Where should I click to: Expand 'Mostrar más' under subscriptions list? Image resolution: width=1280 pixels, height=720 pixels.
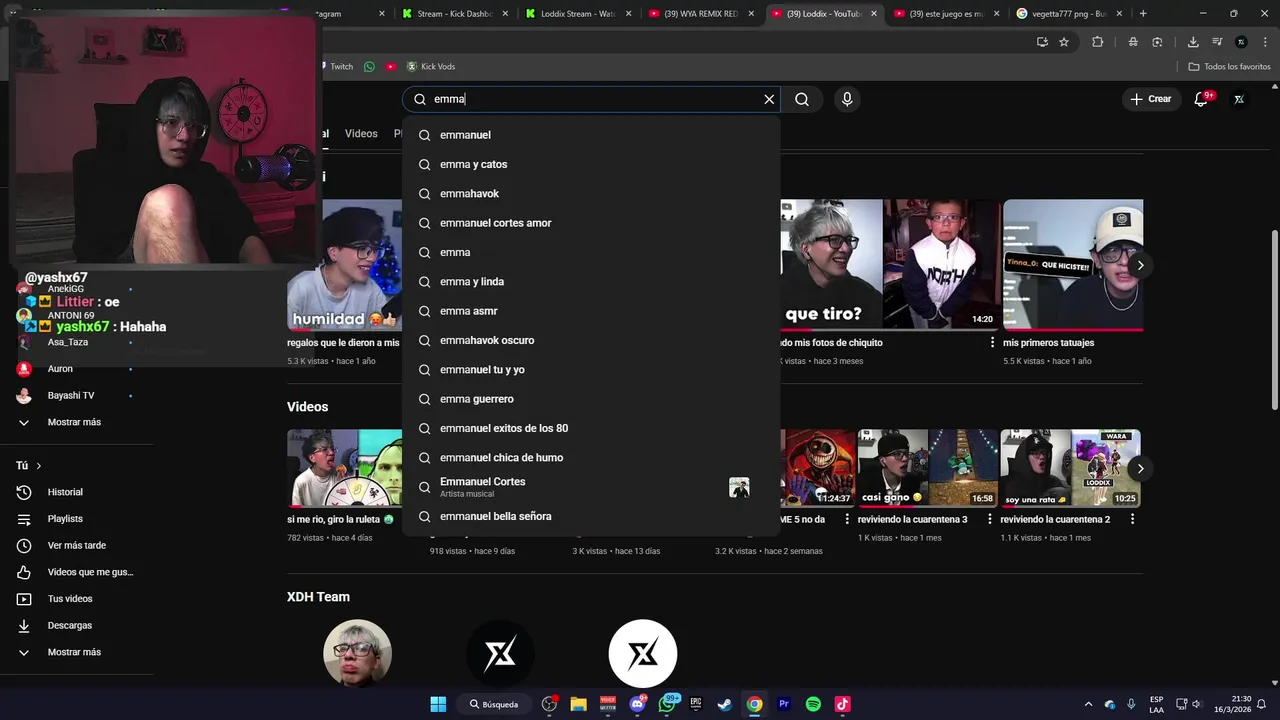(x=76, y=422)
